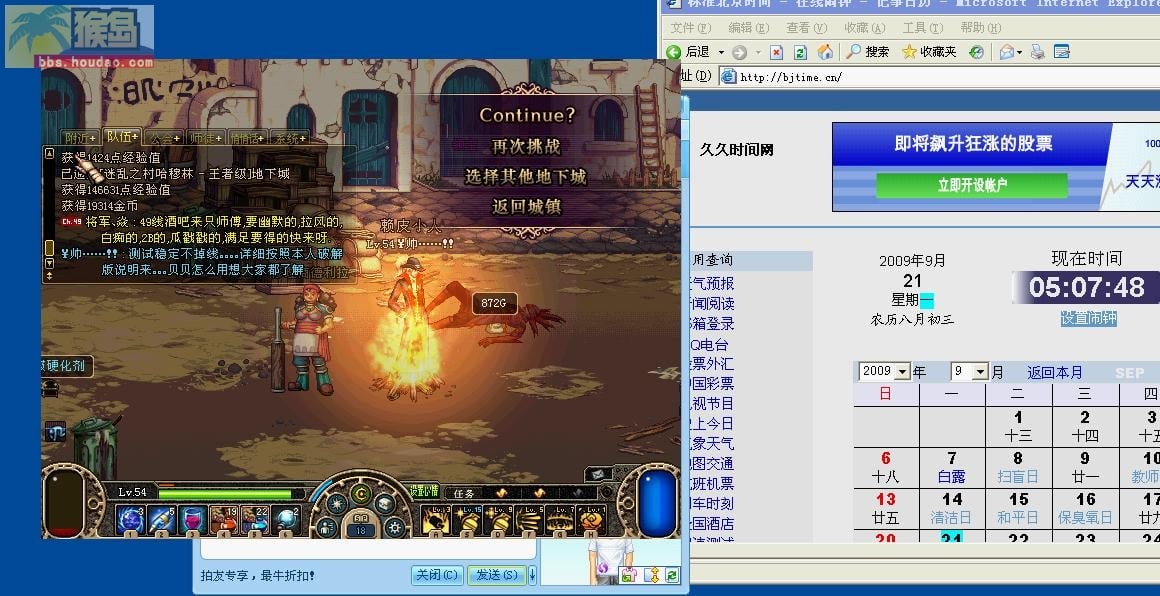Click the 设置心情 button in the game
The width and height of the screenshot is (1160, 596).
tap(424, 490)
